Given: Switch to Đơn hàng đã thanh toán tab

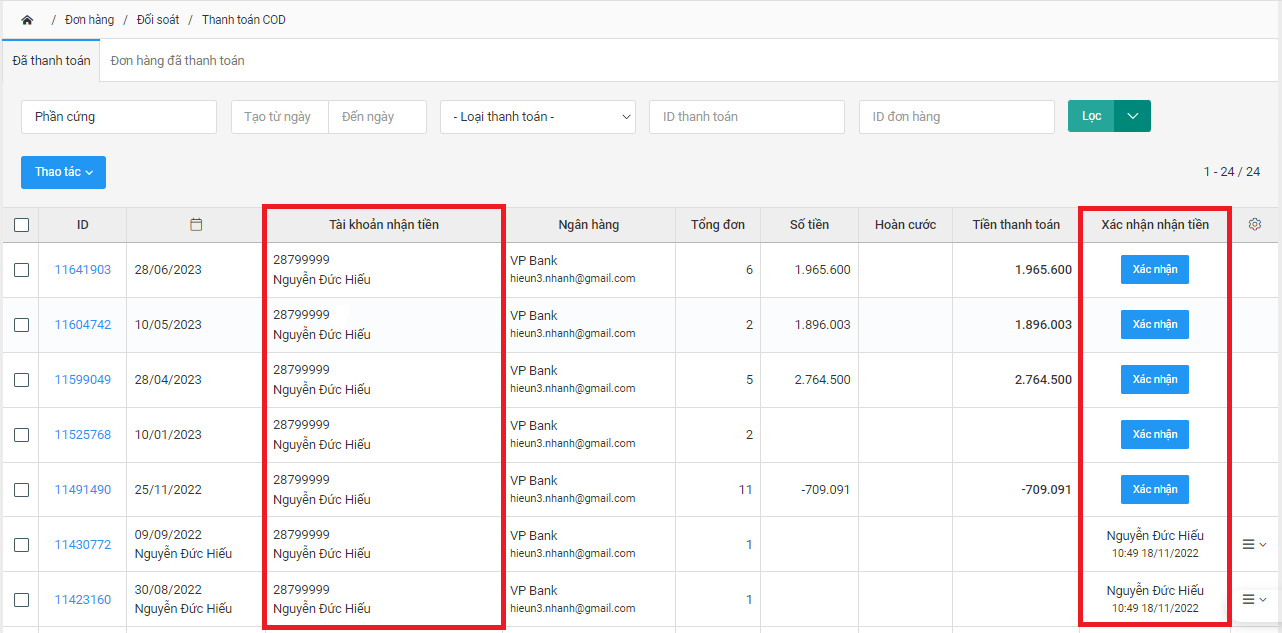Looking at the screenshot, I should click(178, 61).
